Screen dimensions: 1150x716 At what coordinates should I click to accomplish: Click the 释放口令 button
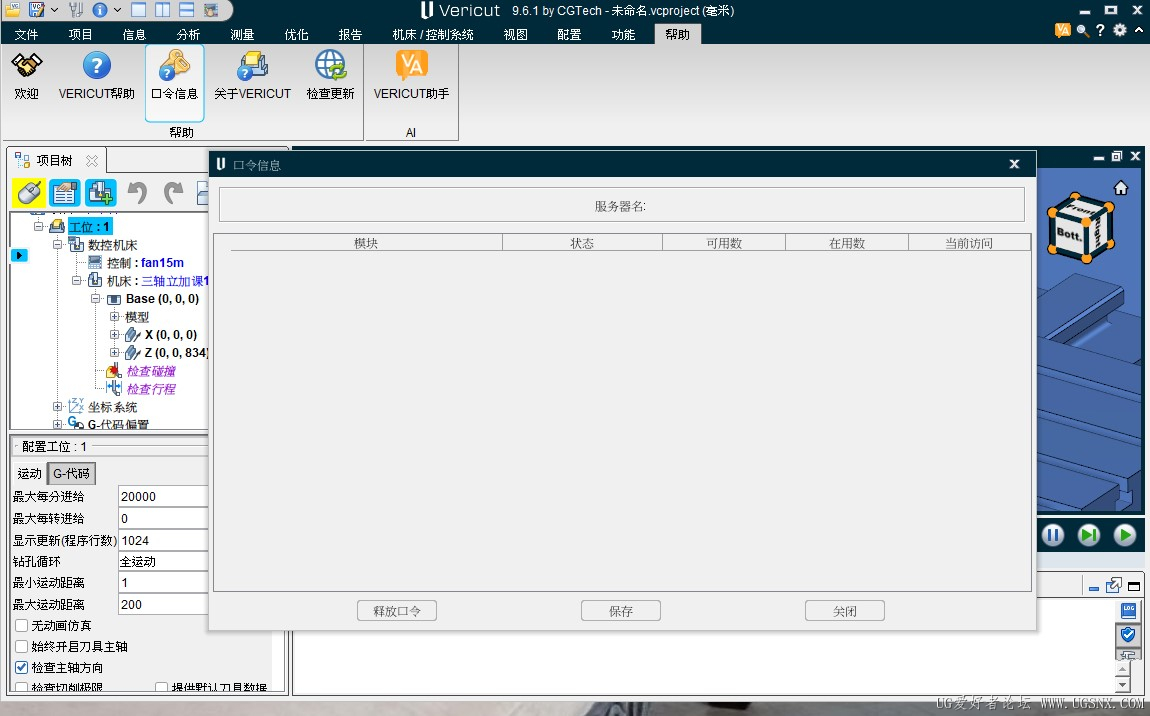pyautogui.click(x=397, y=611)
